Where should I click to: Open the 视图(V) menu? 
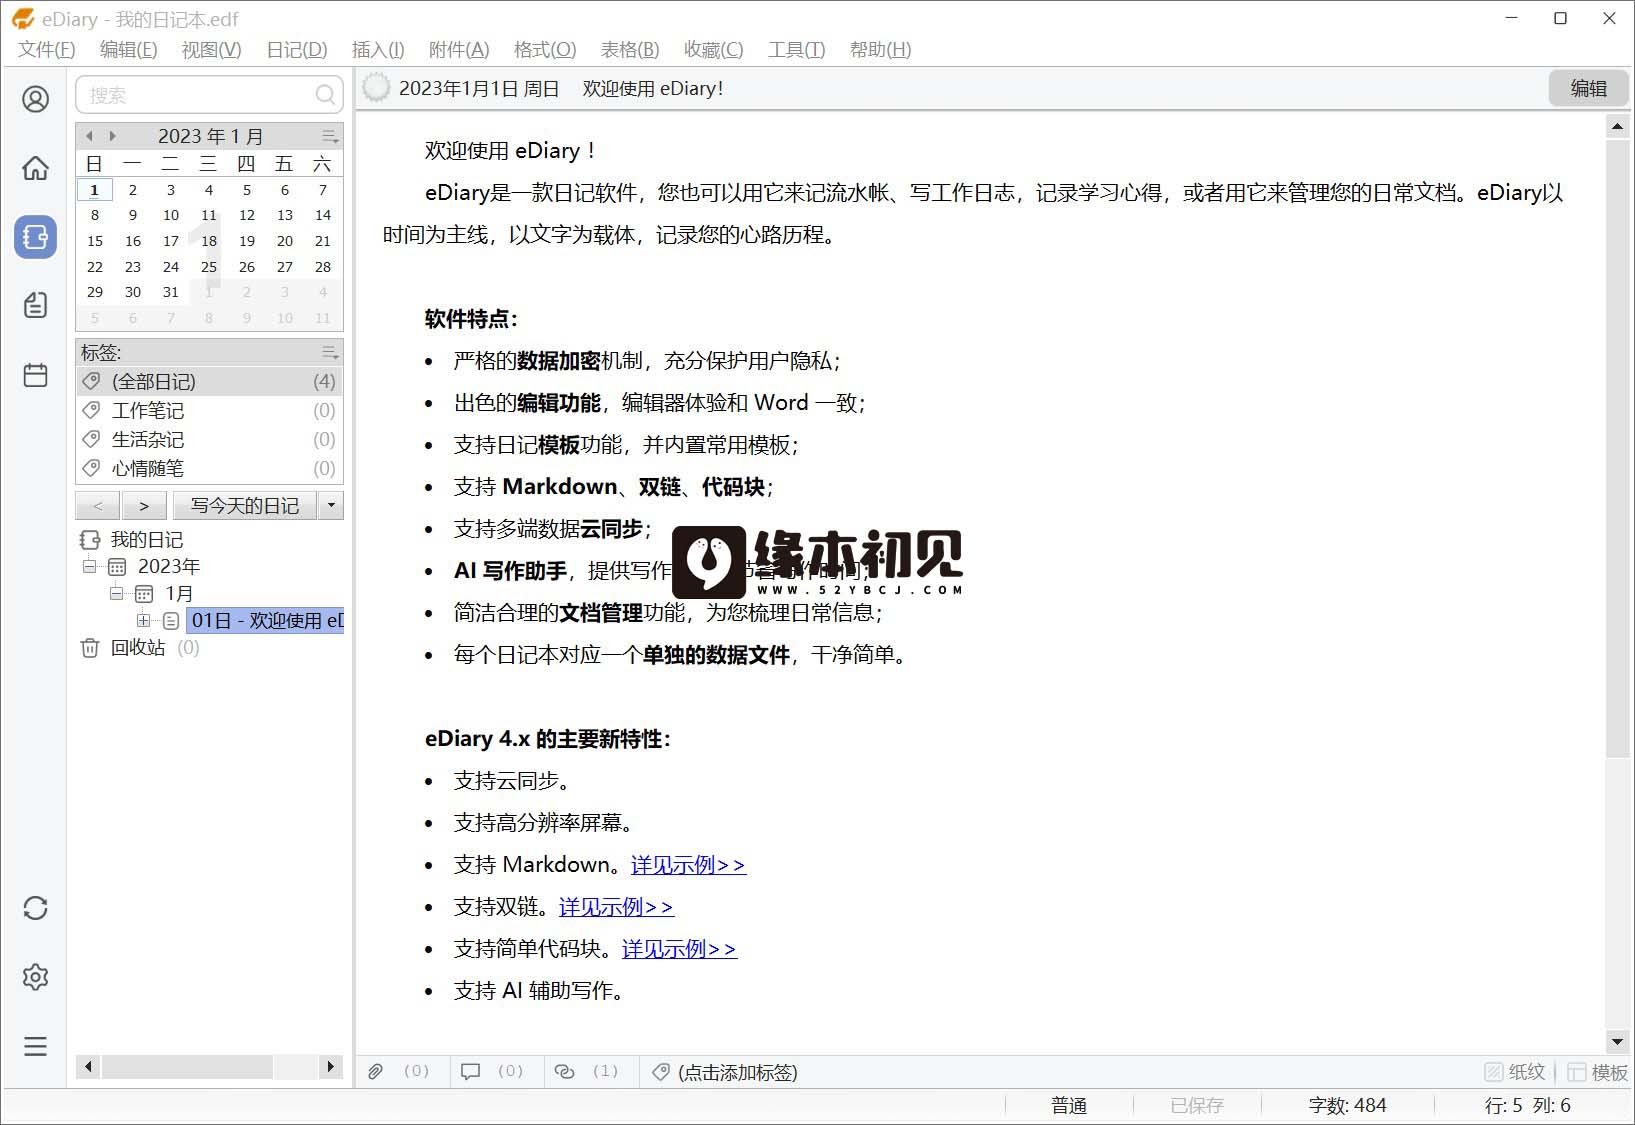click(x=211, y=49)
